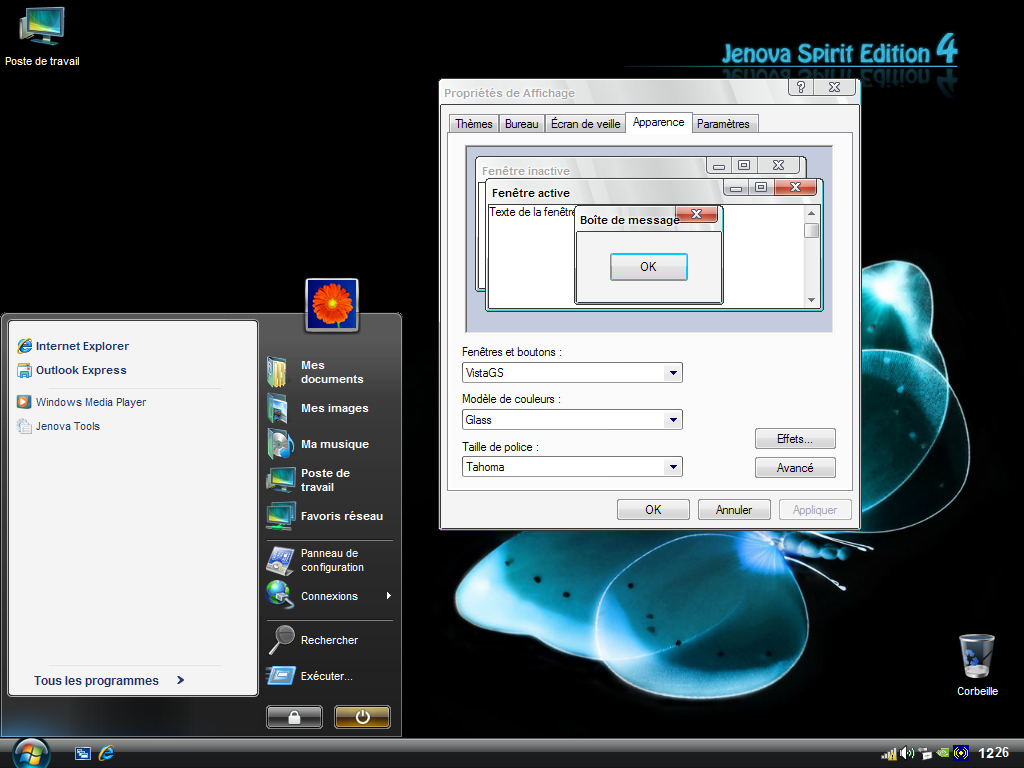Switch to the Thèmes tab
The height and width of the screenshot is (768, 1024).
point(473,123)
